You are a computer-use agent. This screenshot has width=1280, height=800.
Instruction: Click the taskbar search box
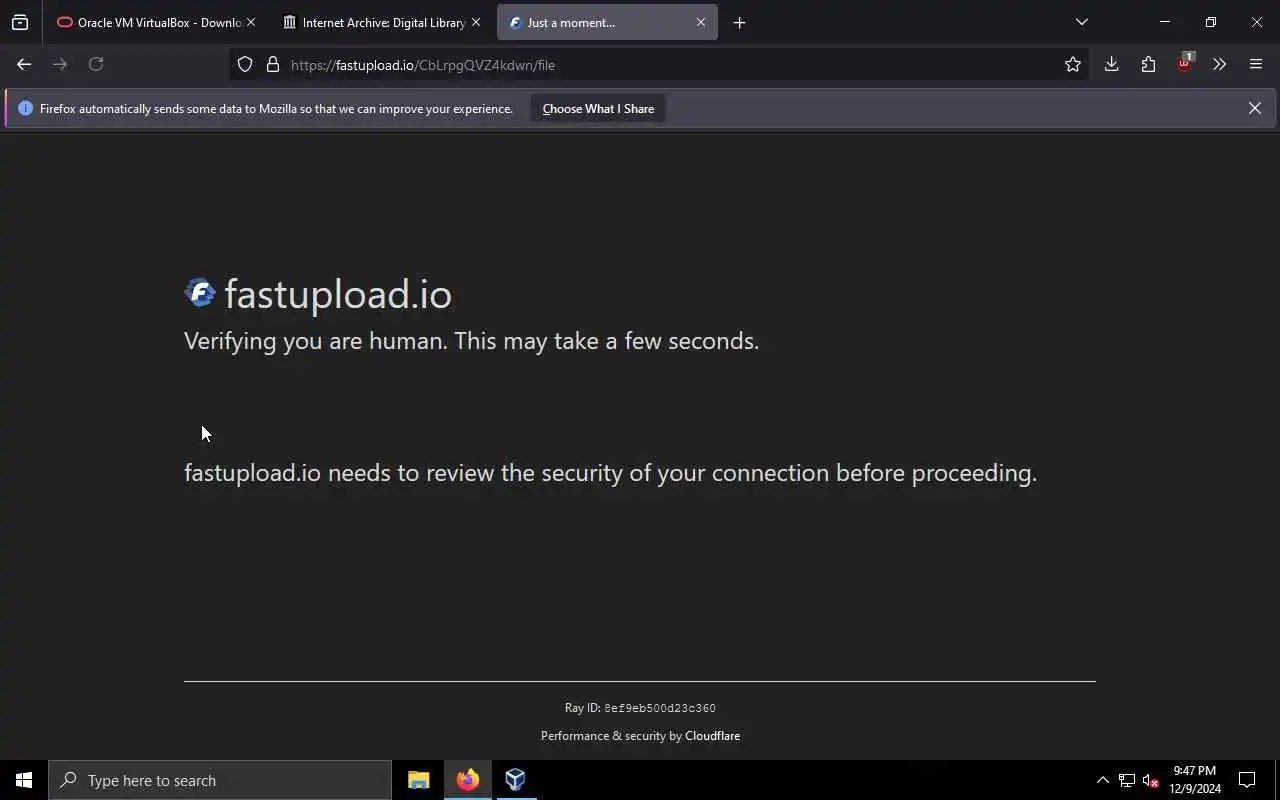click(x=220, y=780)
